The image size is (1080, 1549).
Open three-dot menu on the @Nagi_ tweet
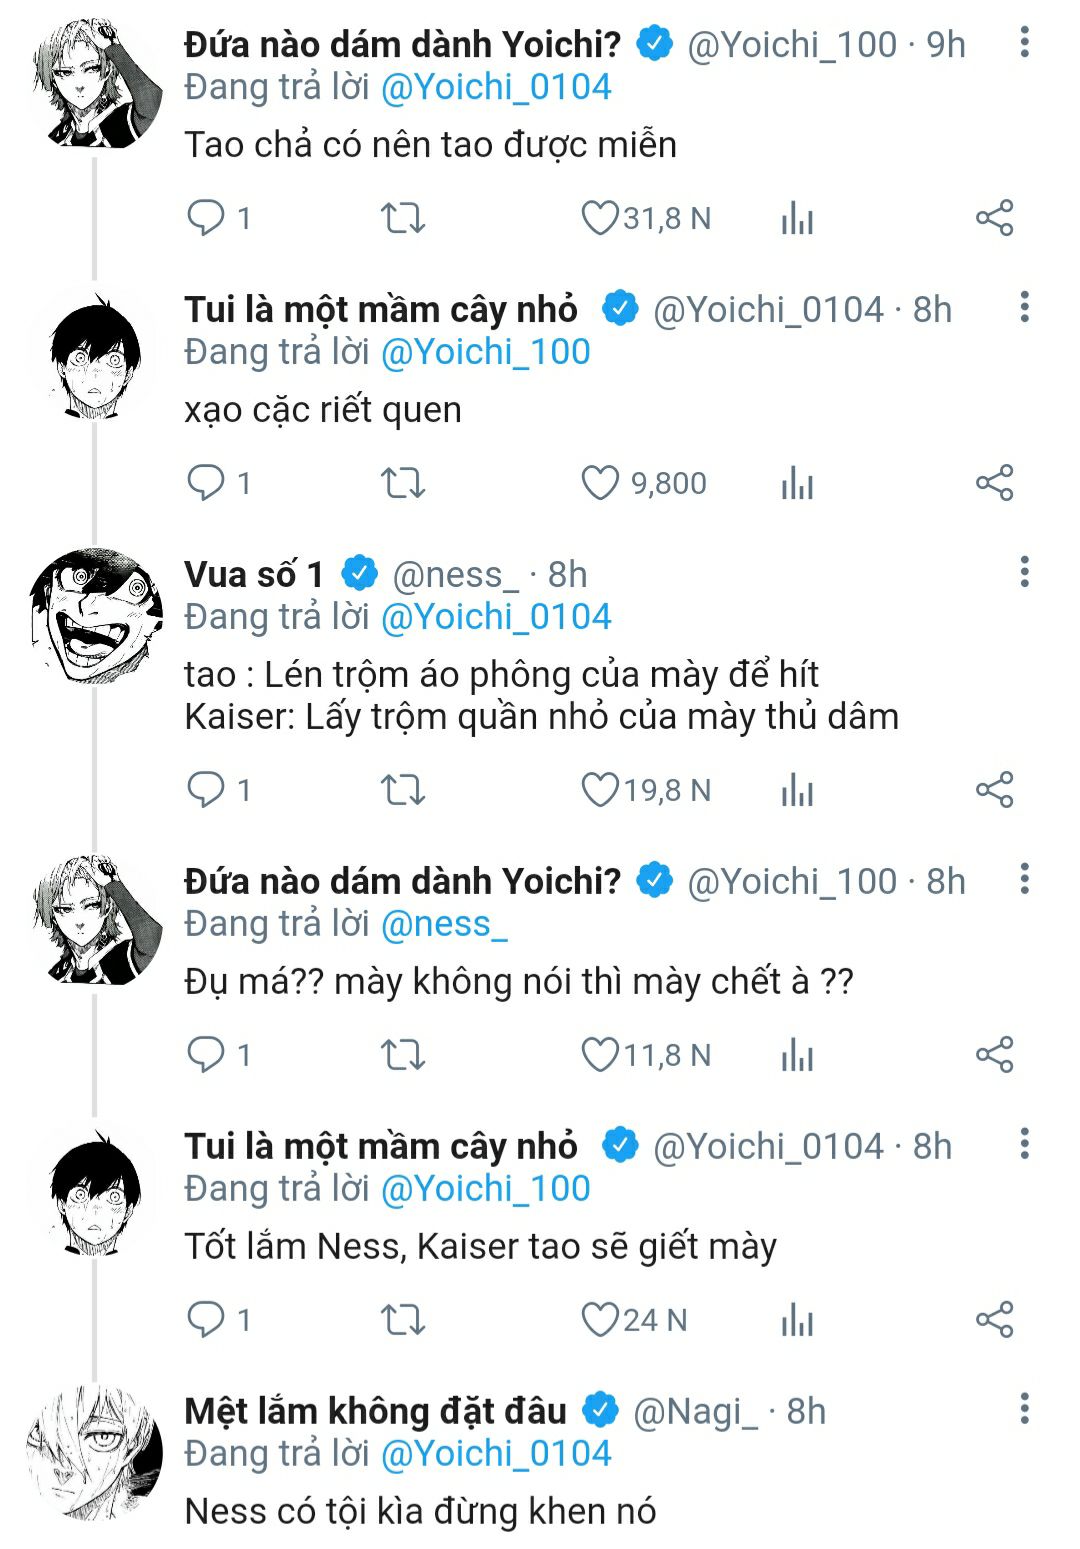coord(1024,1410)
